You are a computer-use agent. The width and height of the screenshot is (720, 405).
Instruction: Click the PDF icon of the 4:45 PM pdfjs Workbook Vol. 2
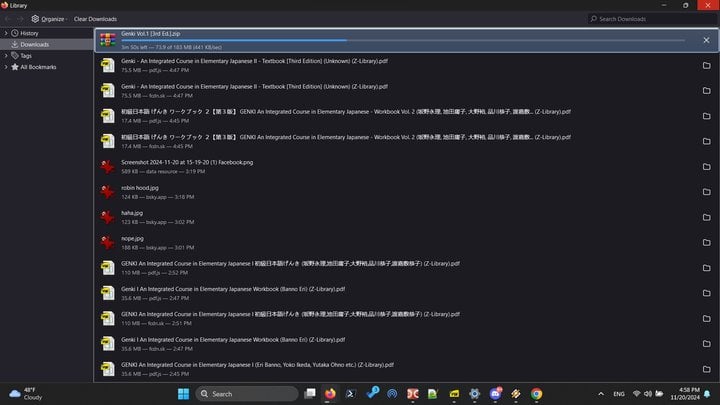[108, 116]
